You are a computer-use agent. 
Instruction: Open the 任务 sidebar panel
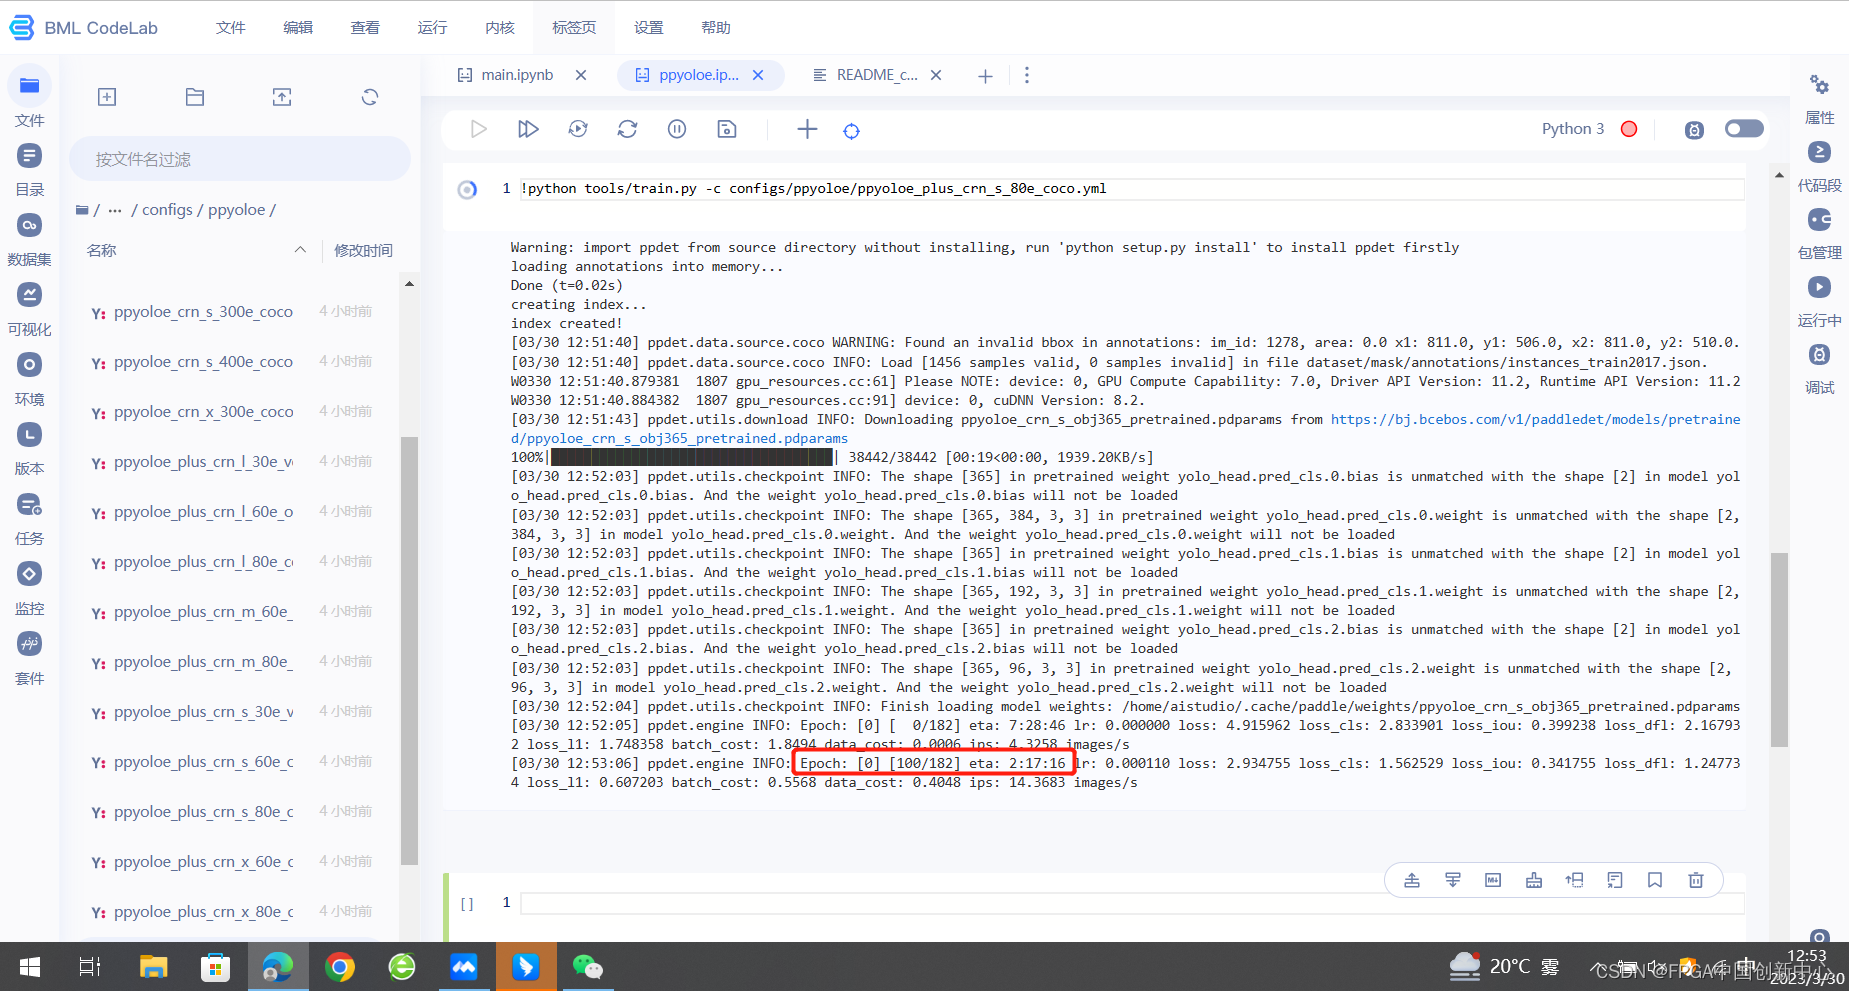click(30, 518)
